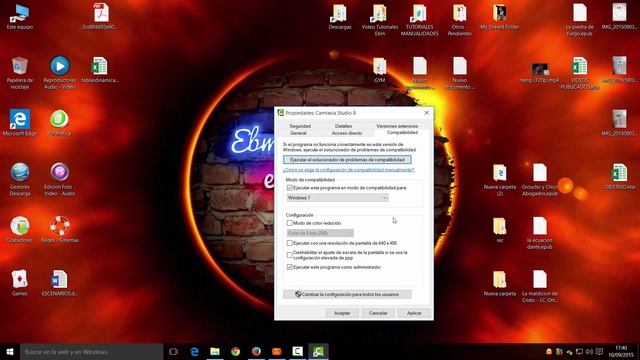Click the taskbar search box

(91, 351)
